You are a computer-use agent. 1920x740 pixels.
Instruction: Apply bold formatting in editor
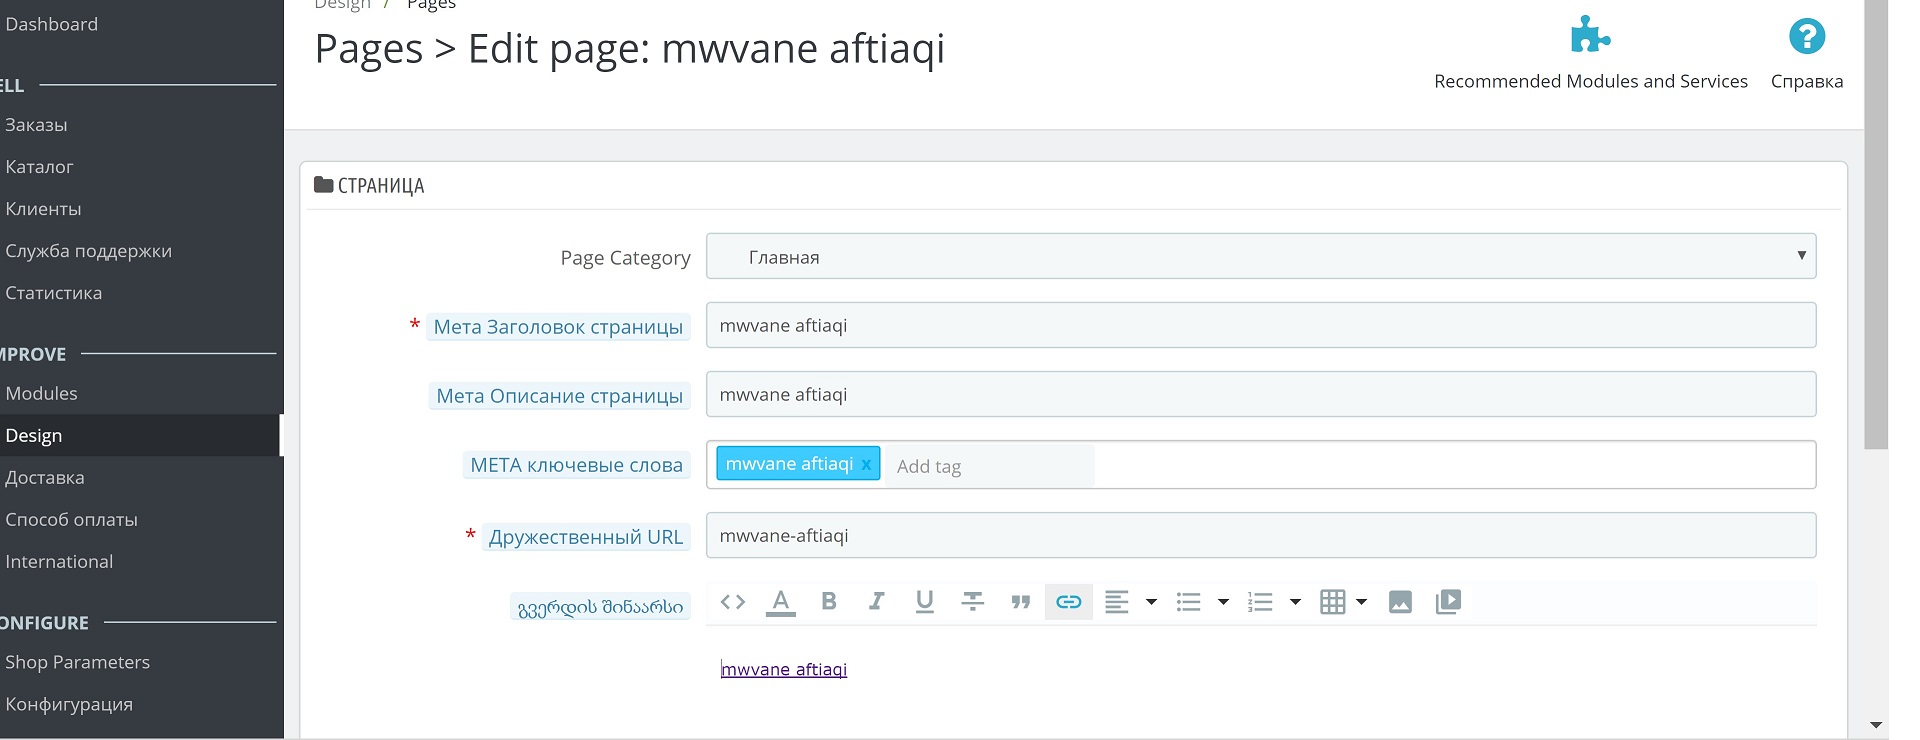(x=828, y=602)
